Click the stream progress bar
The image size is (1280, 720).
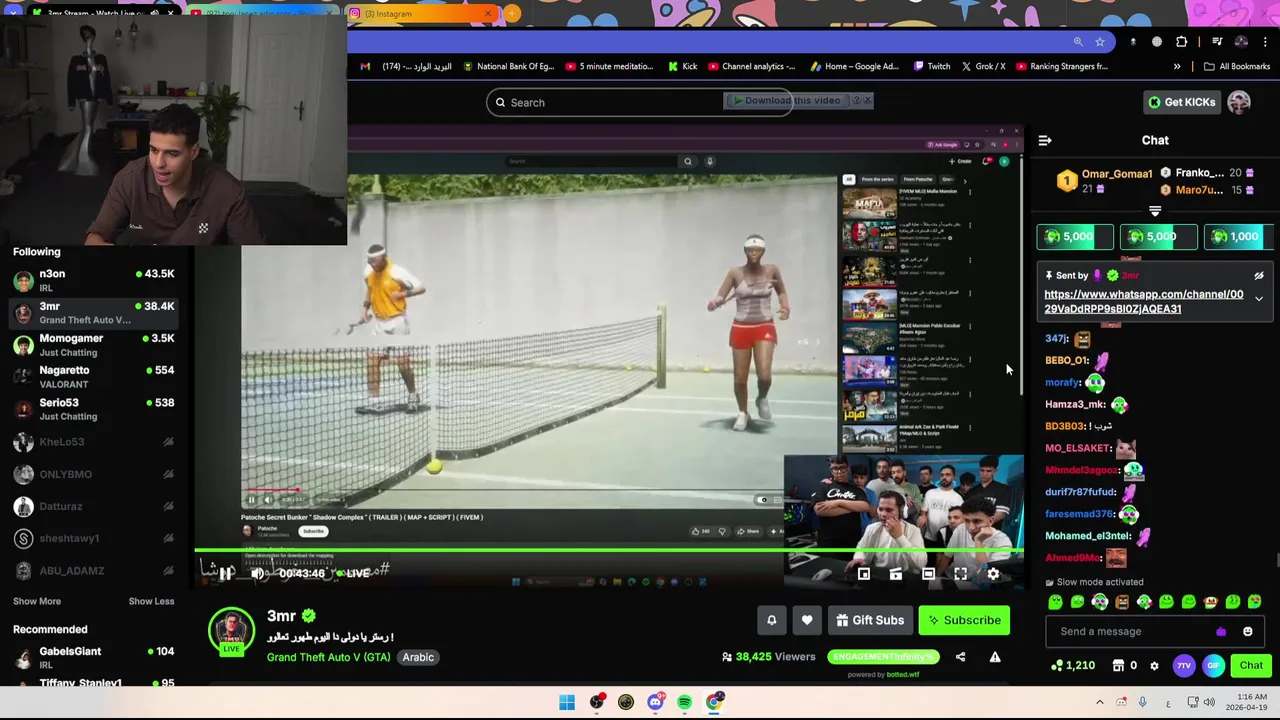[x=609, y=550]
